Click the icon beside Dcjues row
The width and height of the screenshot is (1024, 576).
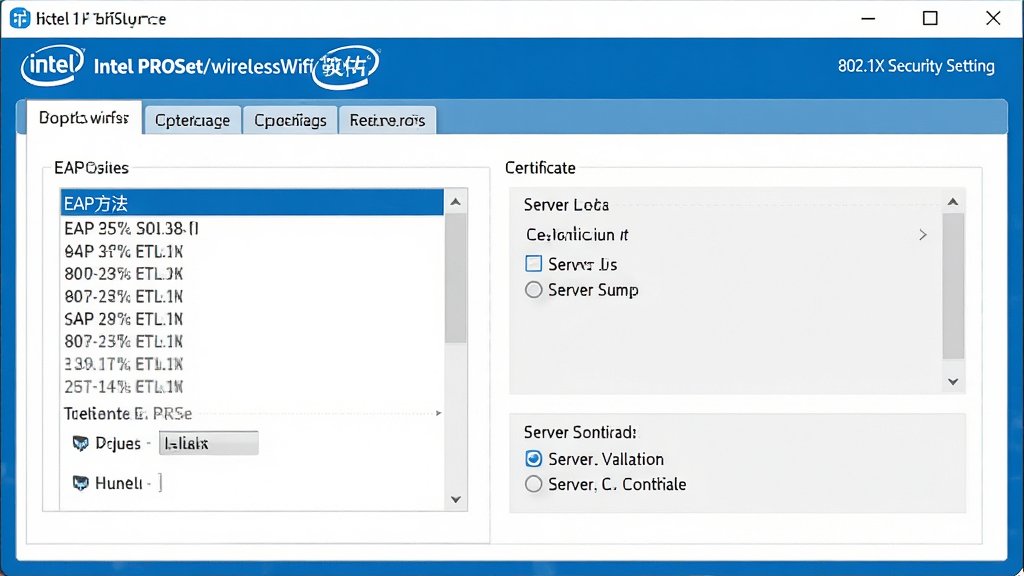[x=80, y=444]
